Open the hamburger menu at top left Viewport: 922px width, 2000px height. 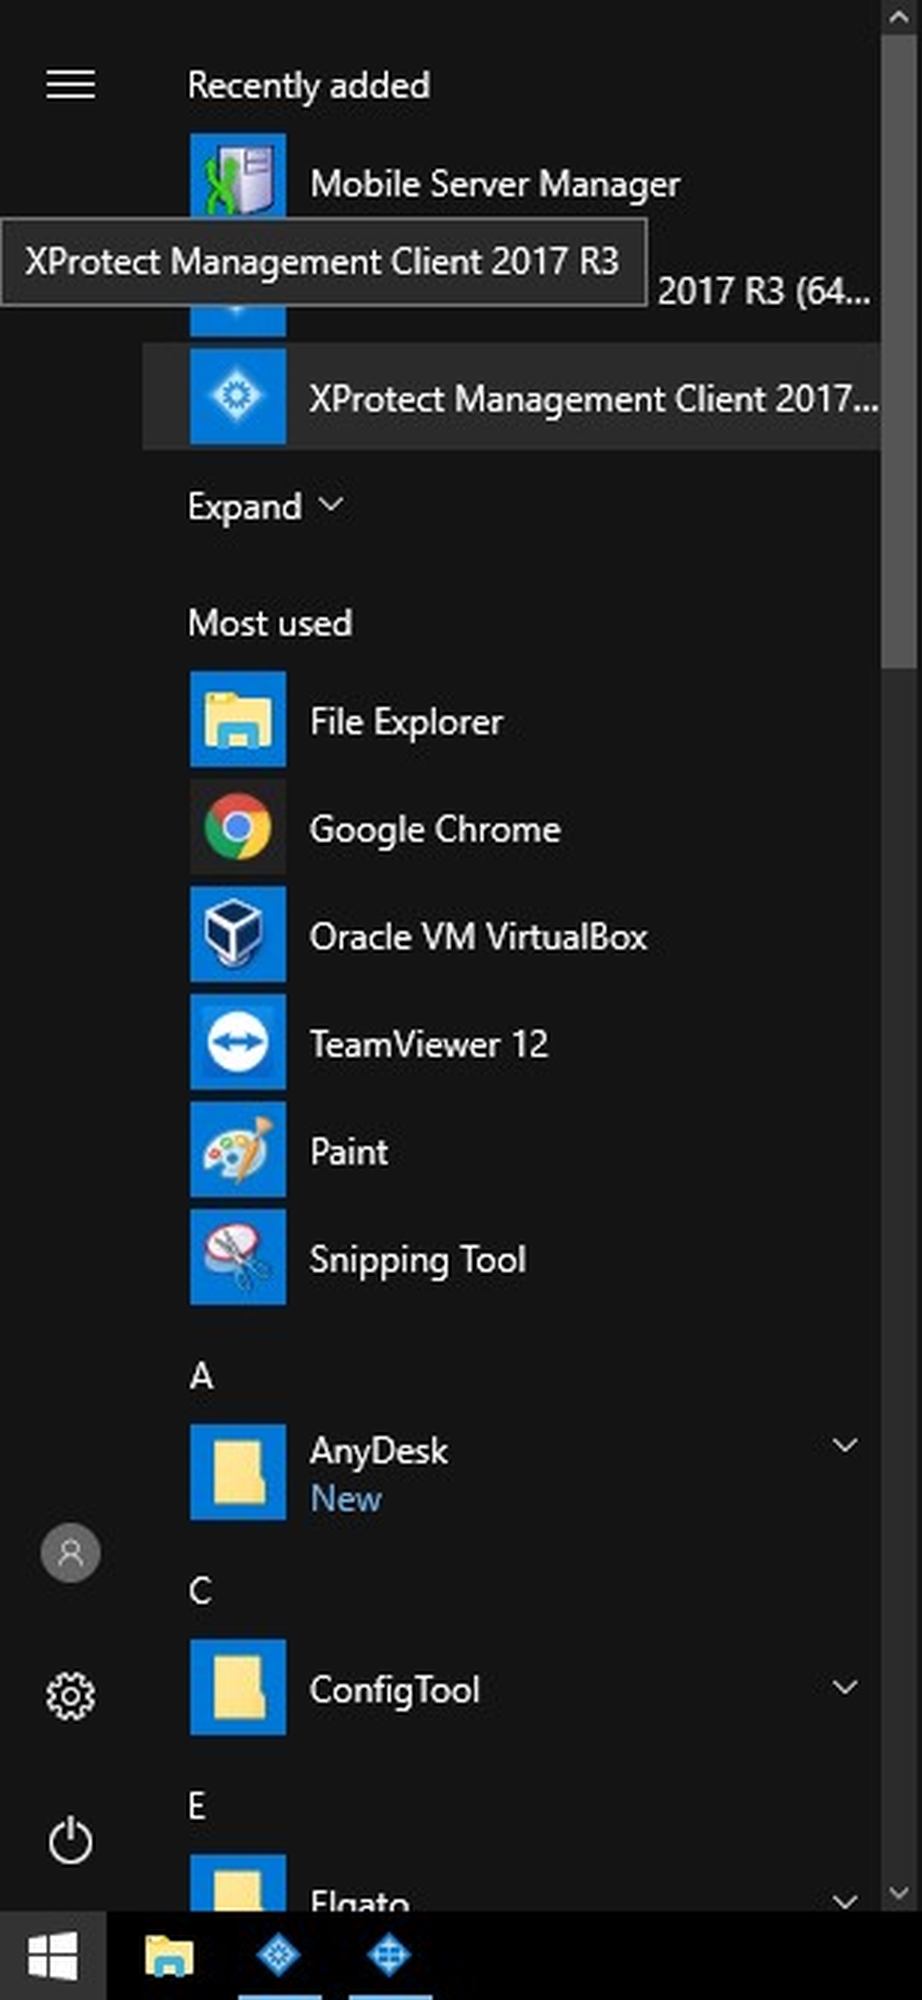(70, 85)
